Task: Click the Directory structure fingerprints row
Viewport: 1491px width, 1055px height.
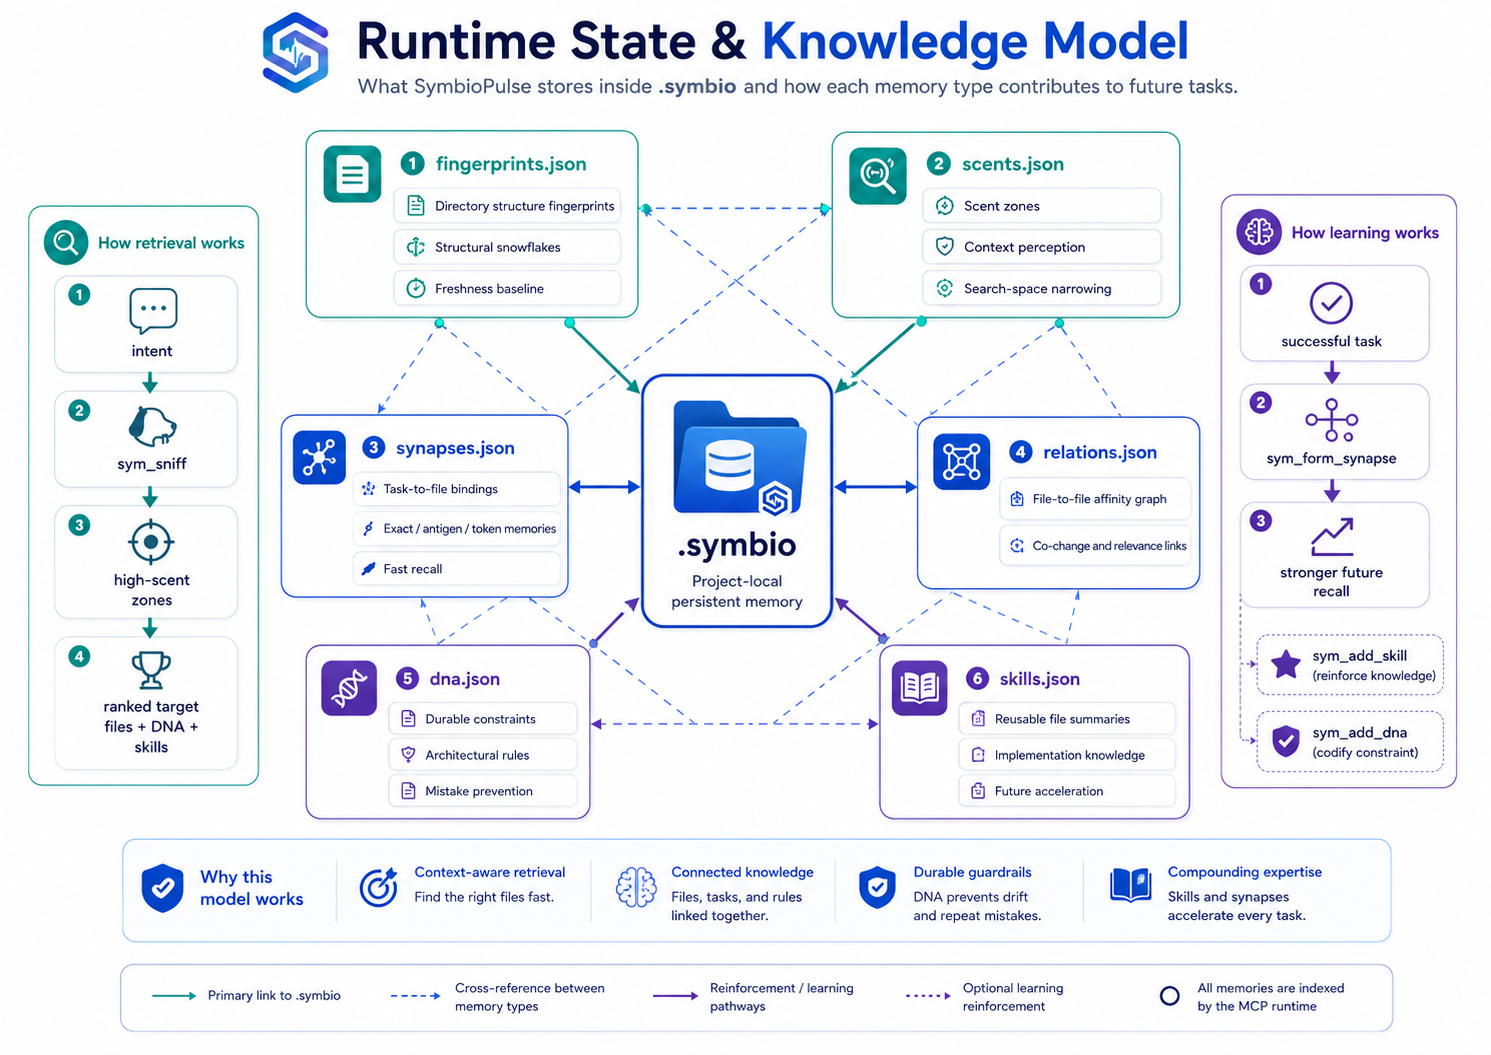Action: tap(507, 206)
